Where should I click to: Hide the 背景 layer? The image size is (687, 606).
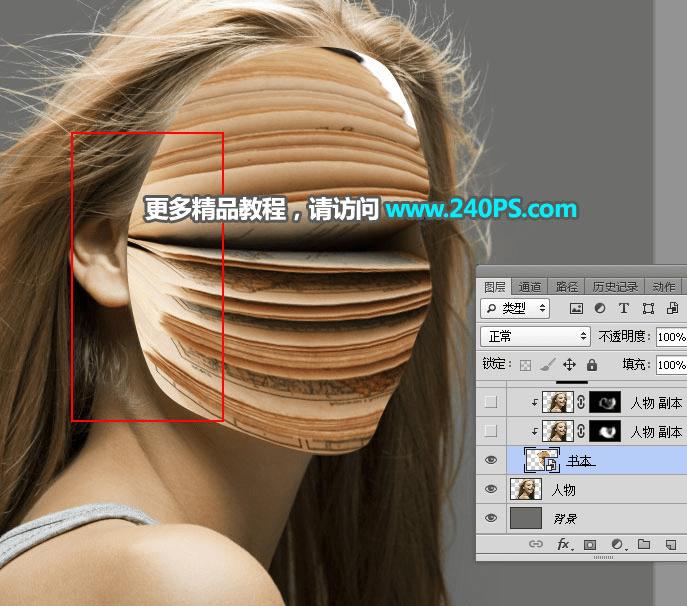(x=491, y=518)
